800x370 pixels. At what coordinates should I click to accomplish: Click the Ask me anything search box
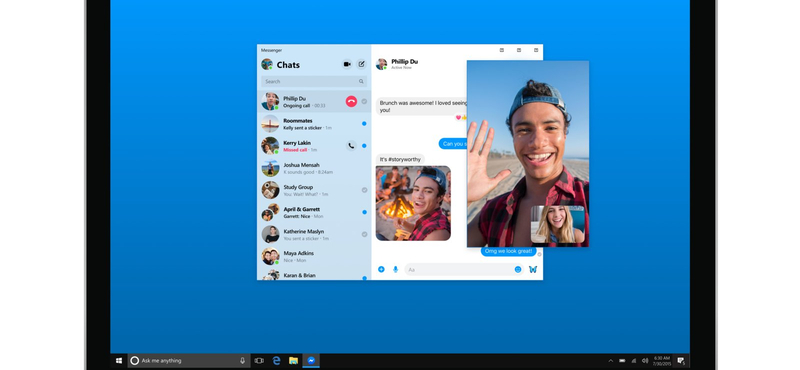click(x=189, y=361)
